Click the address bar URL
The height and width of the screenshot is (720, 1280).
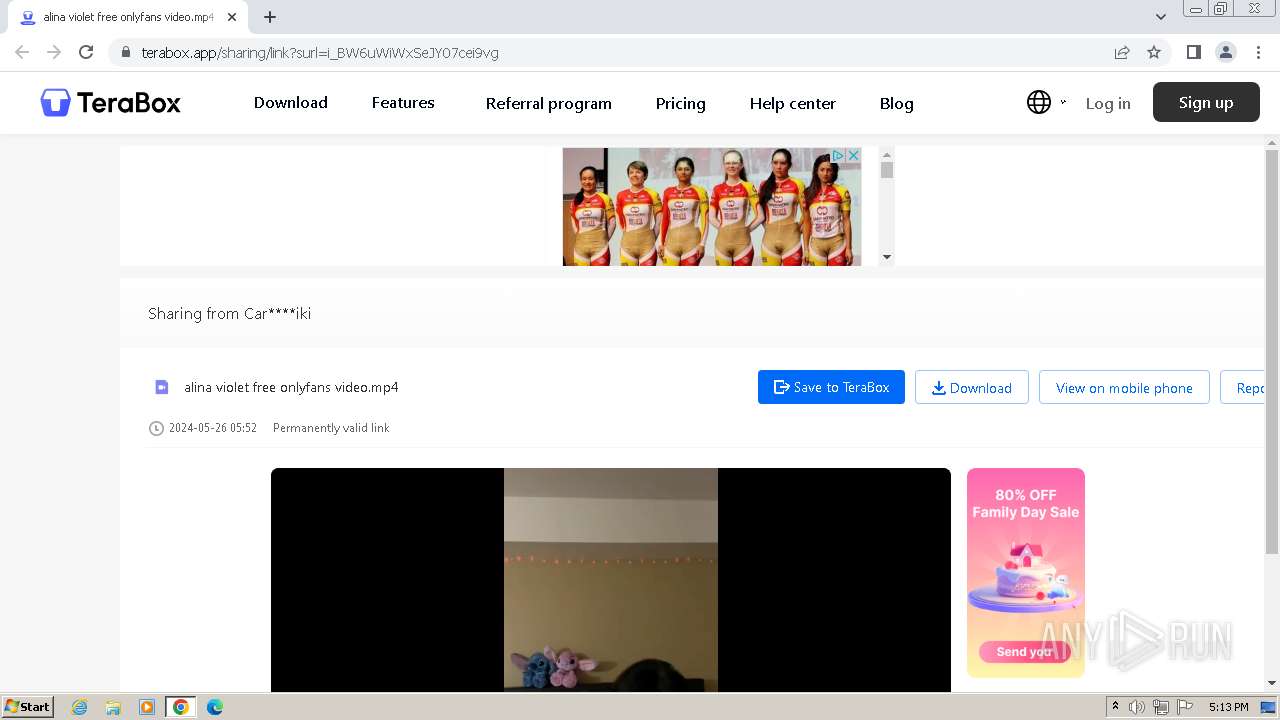tap(320, 52)
